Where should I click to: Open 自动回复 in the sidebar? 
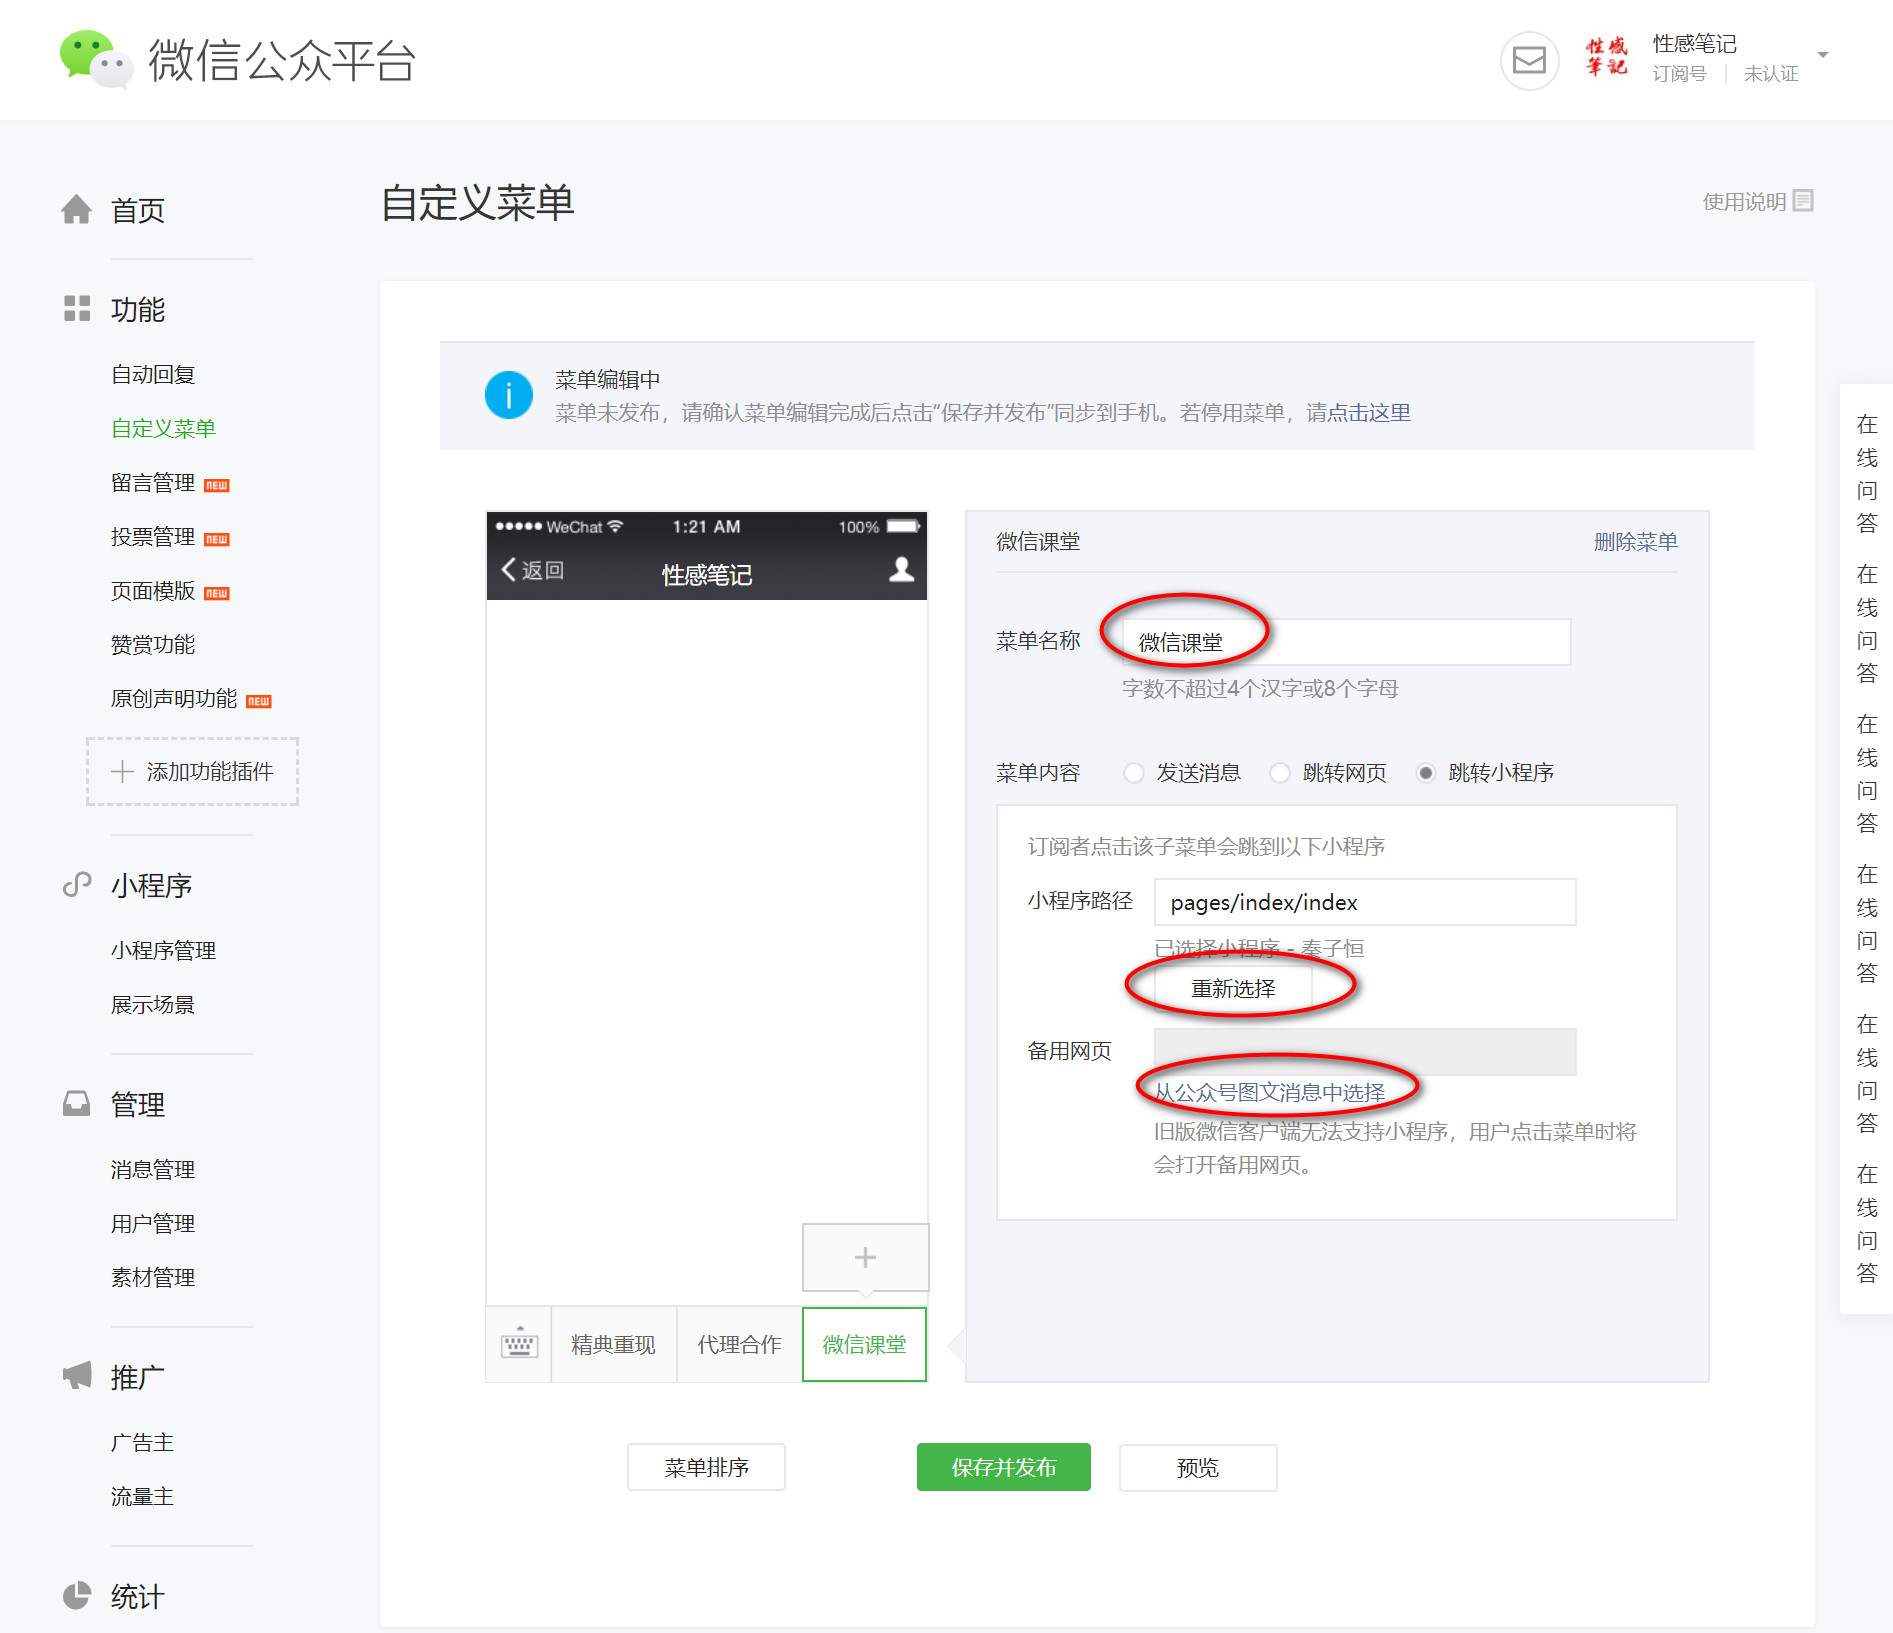(x=153, y=375)
